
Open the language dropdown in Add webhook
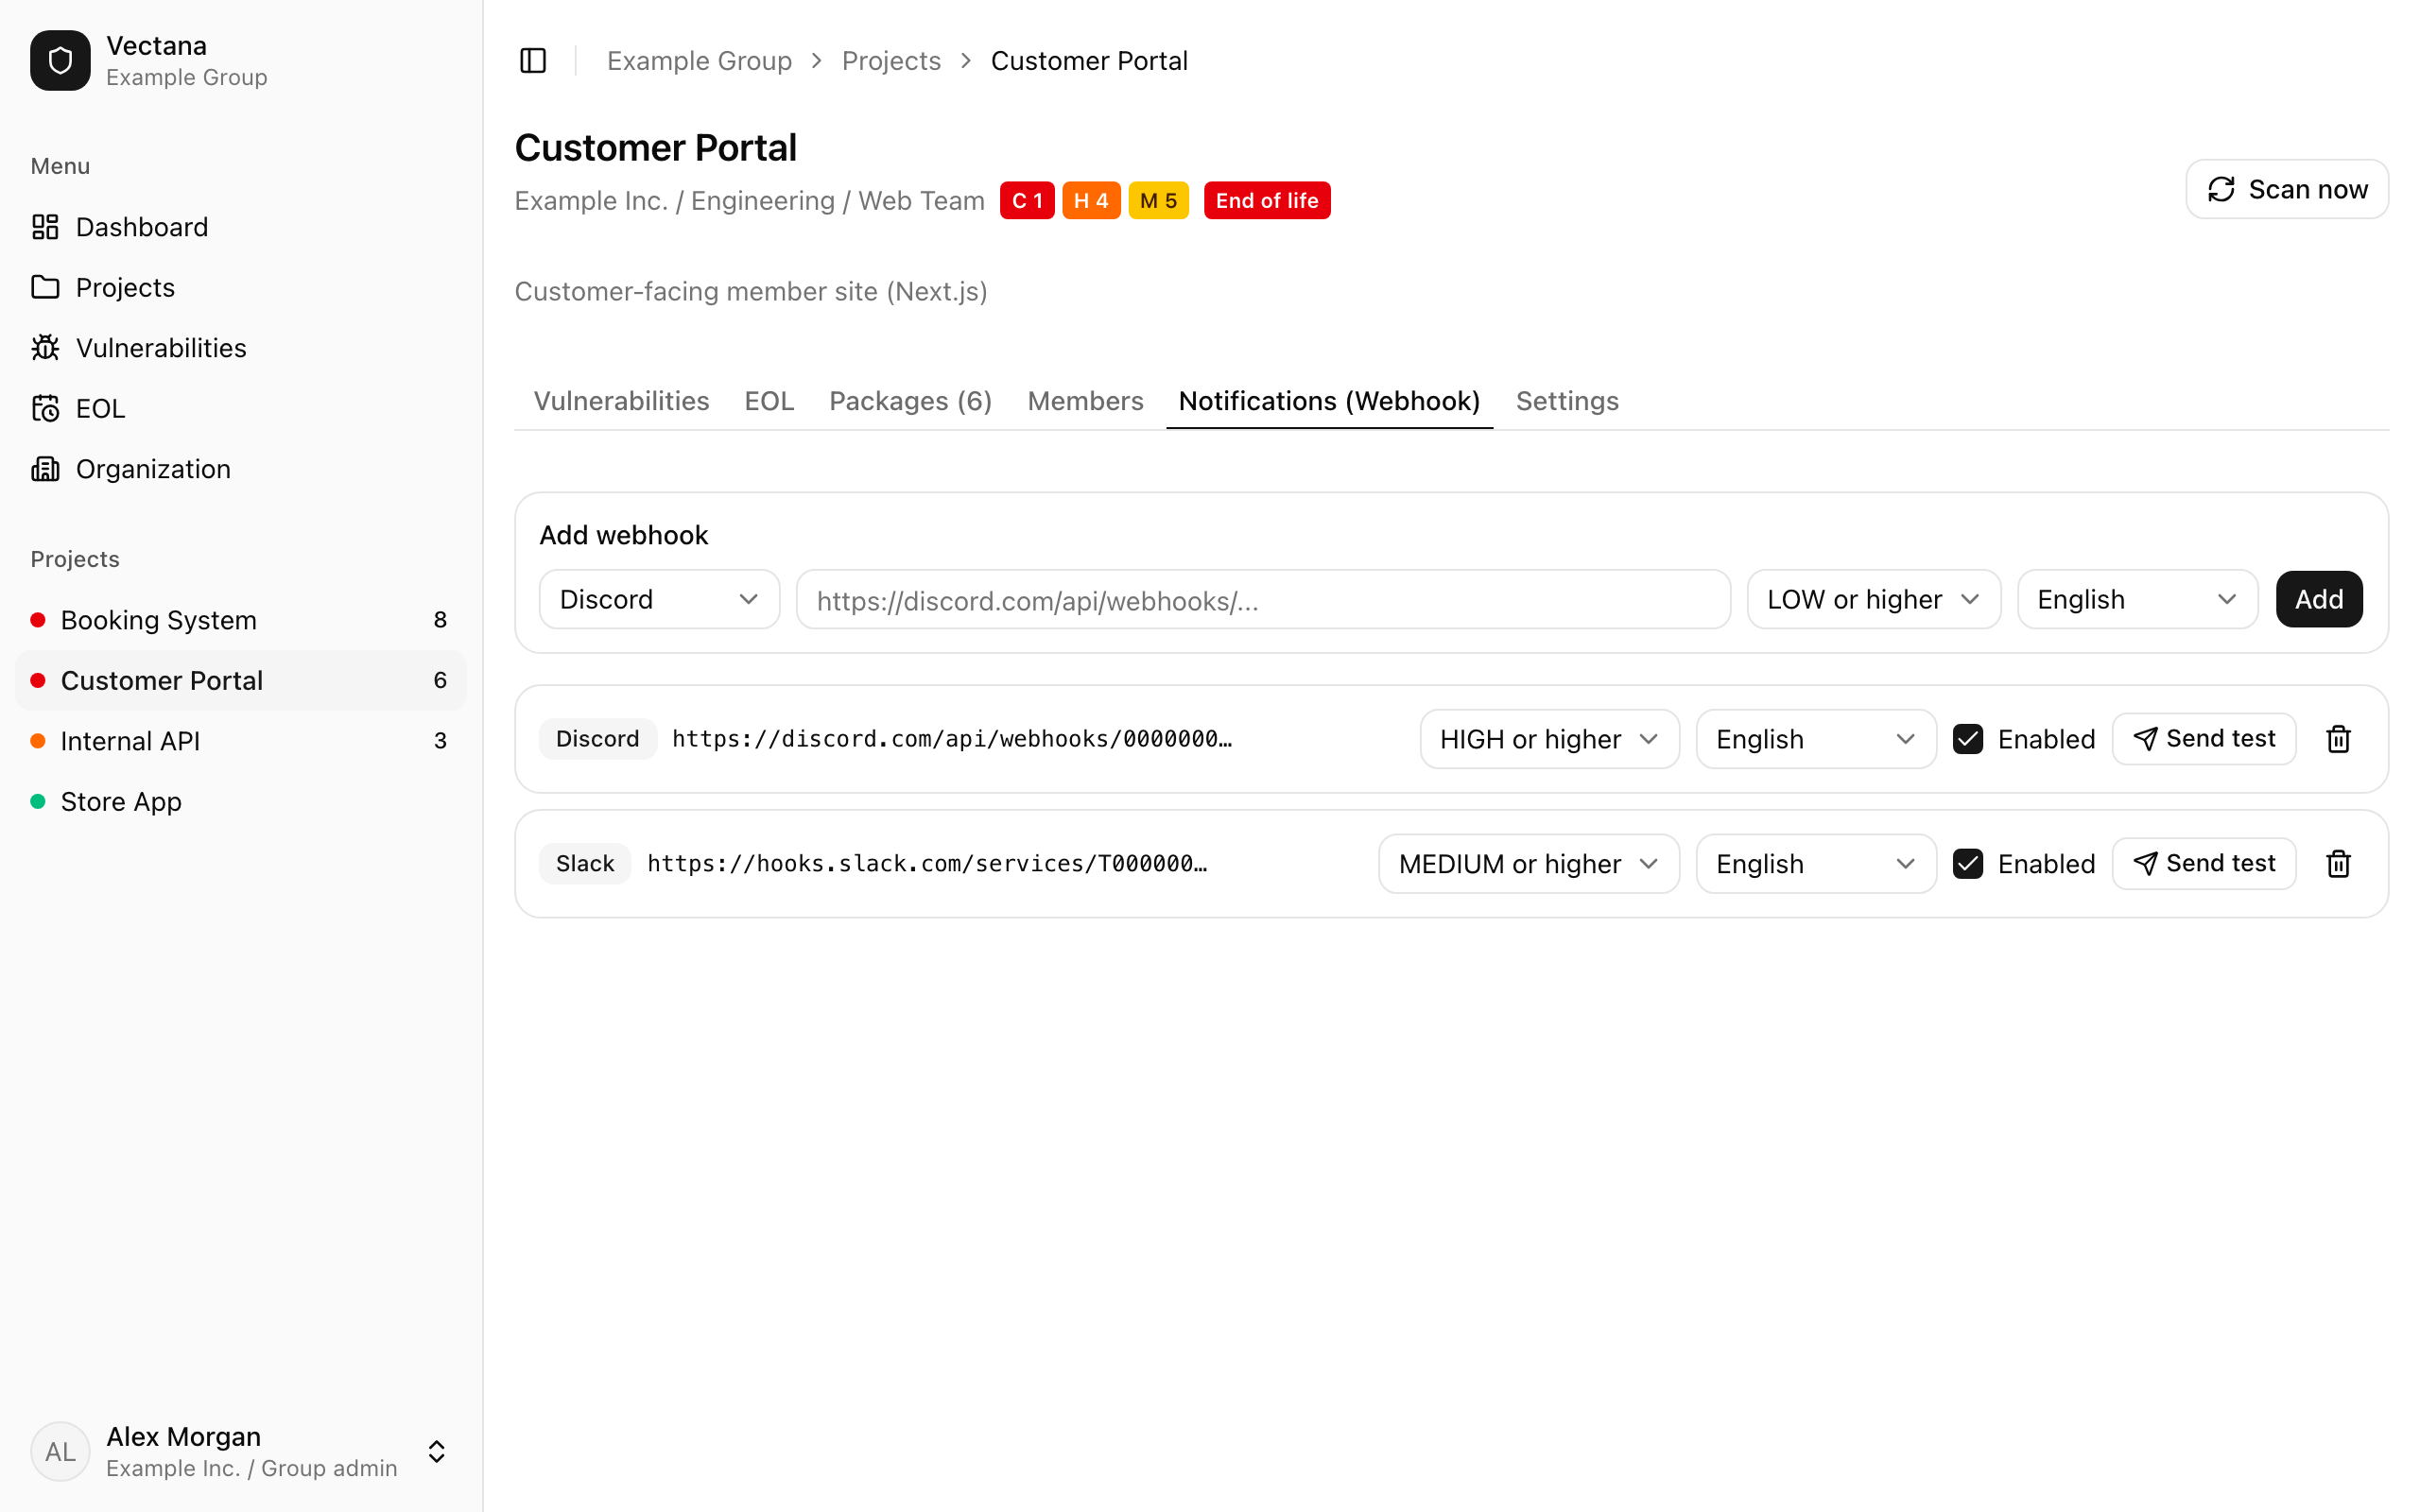pos(2137,599)
